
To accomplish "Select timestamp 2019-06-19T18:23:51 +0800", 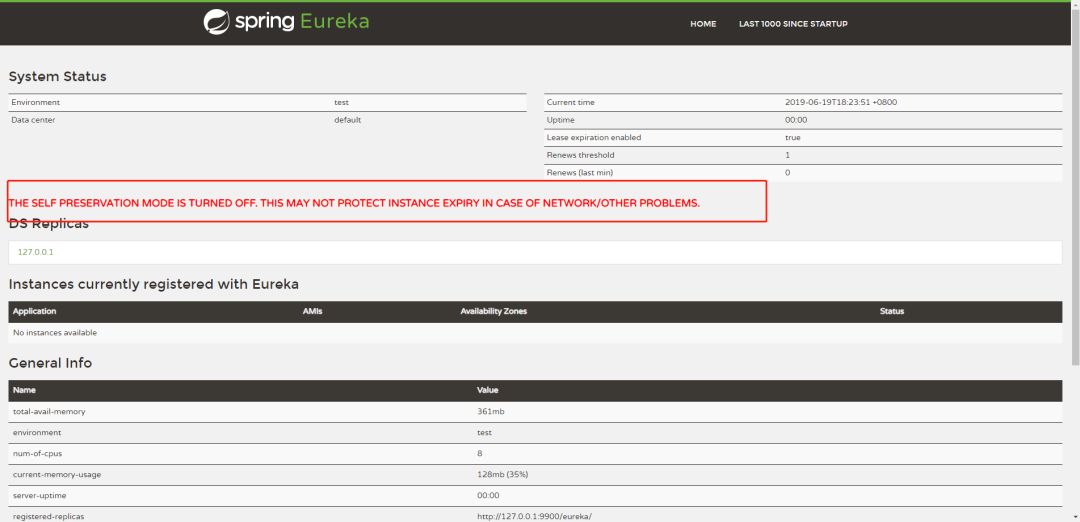I will (x=840, y=102).
